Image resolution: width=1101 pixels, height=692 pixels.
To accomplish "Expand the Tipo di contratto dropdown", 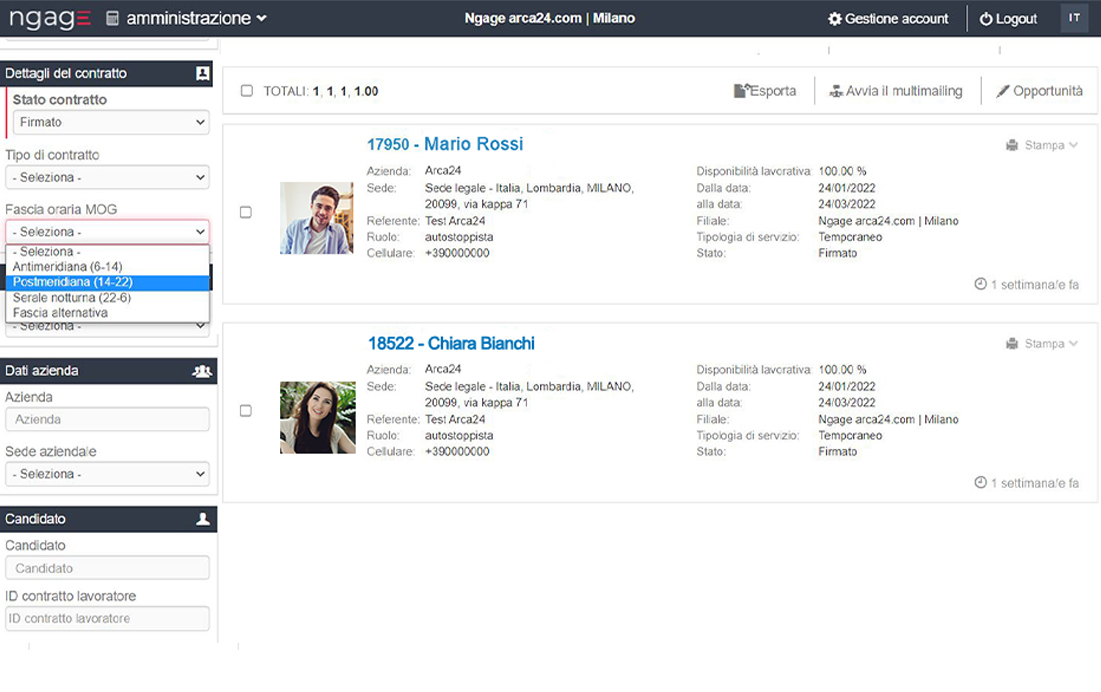I will pyautogui.click(x=109, y=177).
